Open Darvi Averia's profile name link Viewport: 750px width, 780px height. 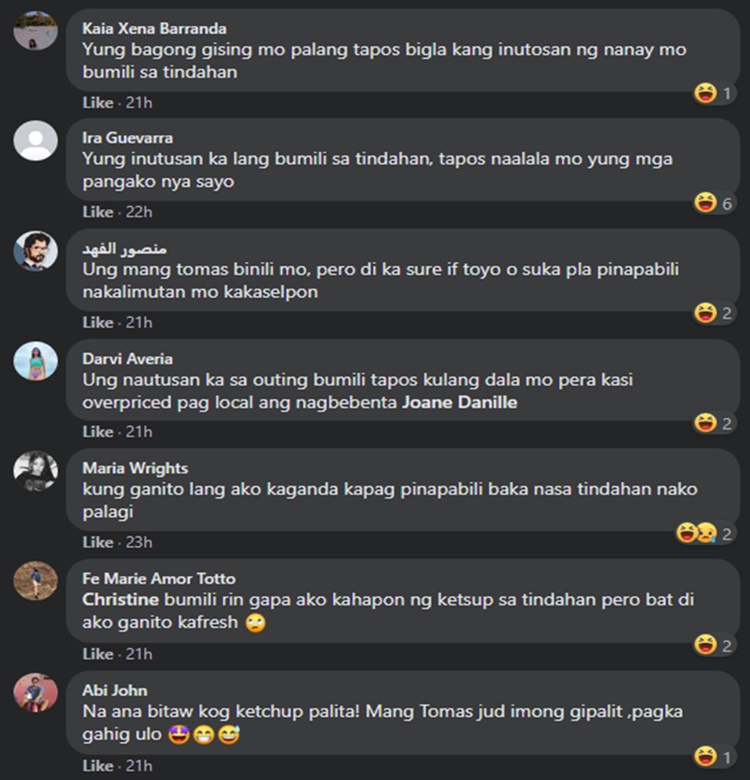click(x=127, y=359)
